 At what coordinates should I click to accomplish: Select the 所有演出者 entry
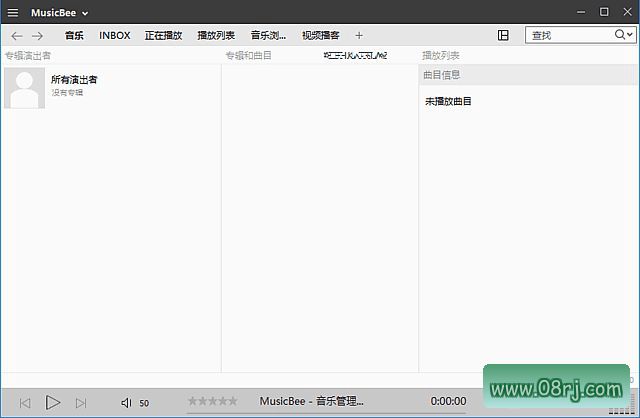(74, 80)
